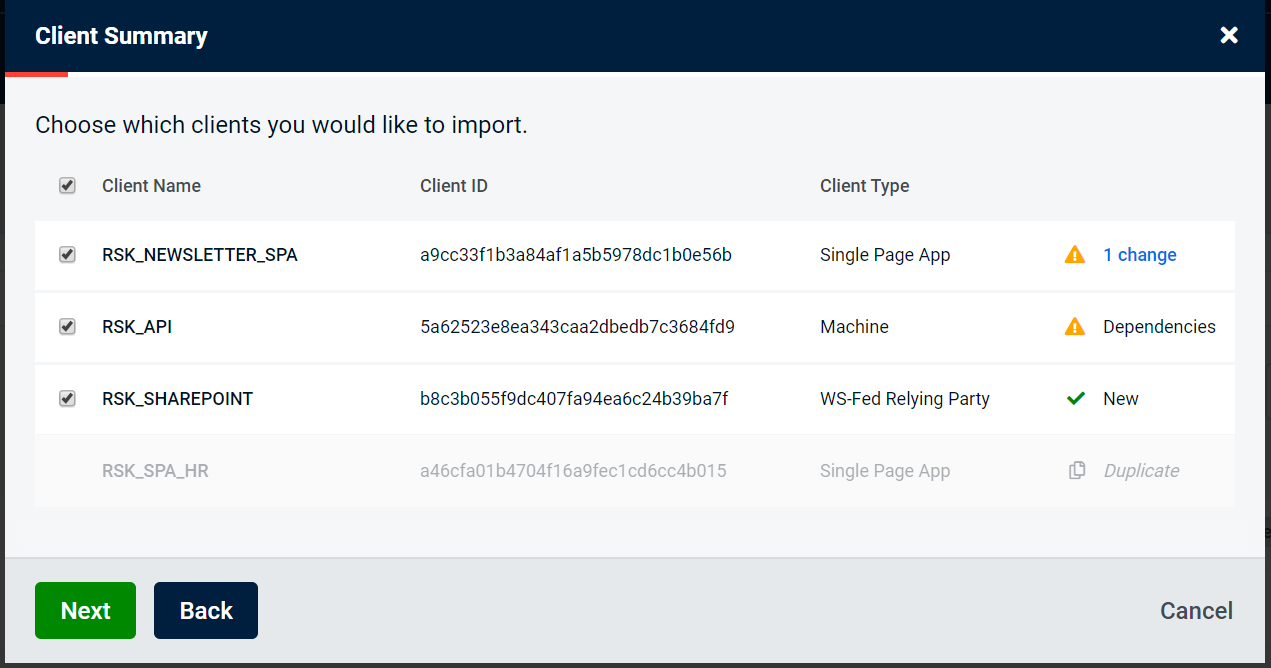Viewport: 1271px width, 668px height.
Task: Click the Client ID column header
Action: [x=453, y=186]
